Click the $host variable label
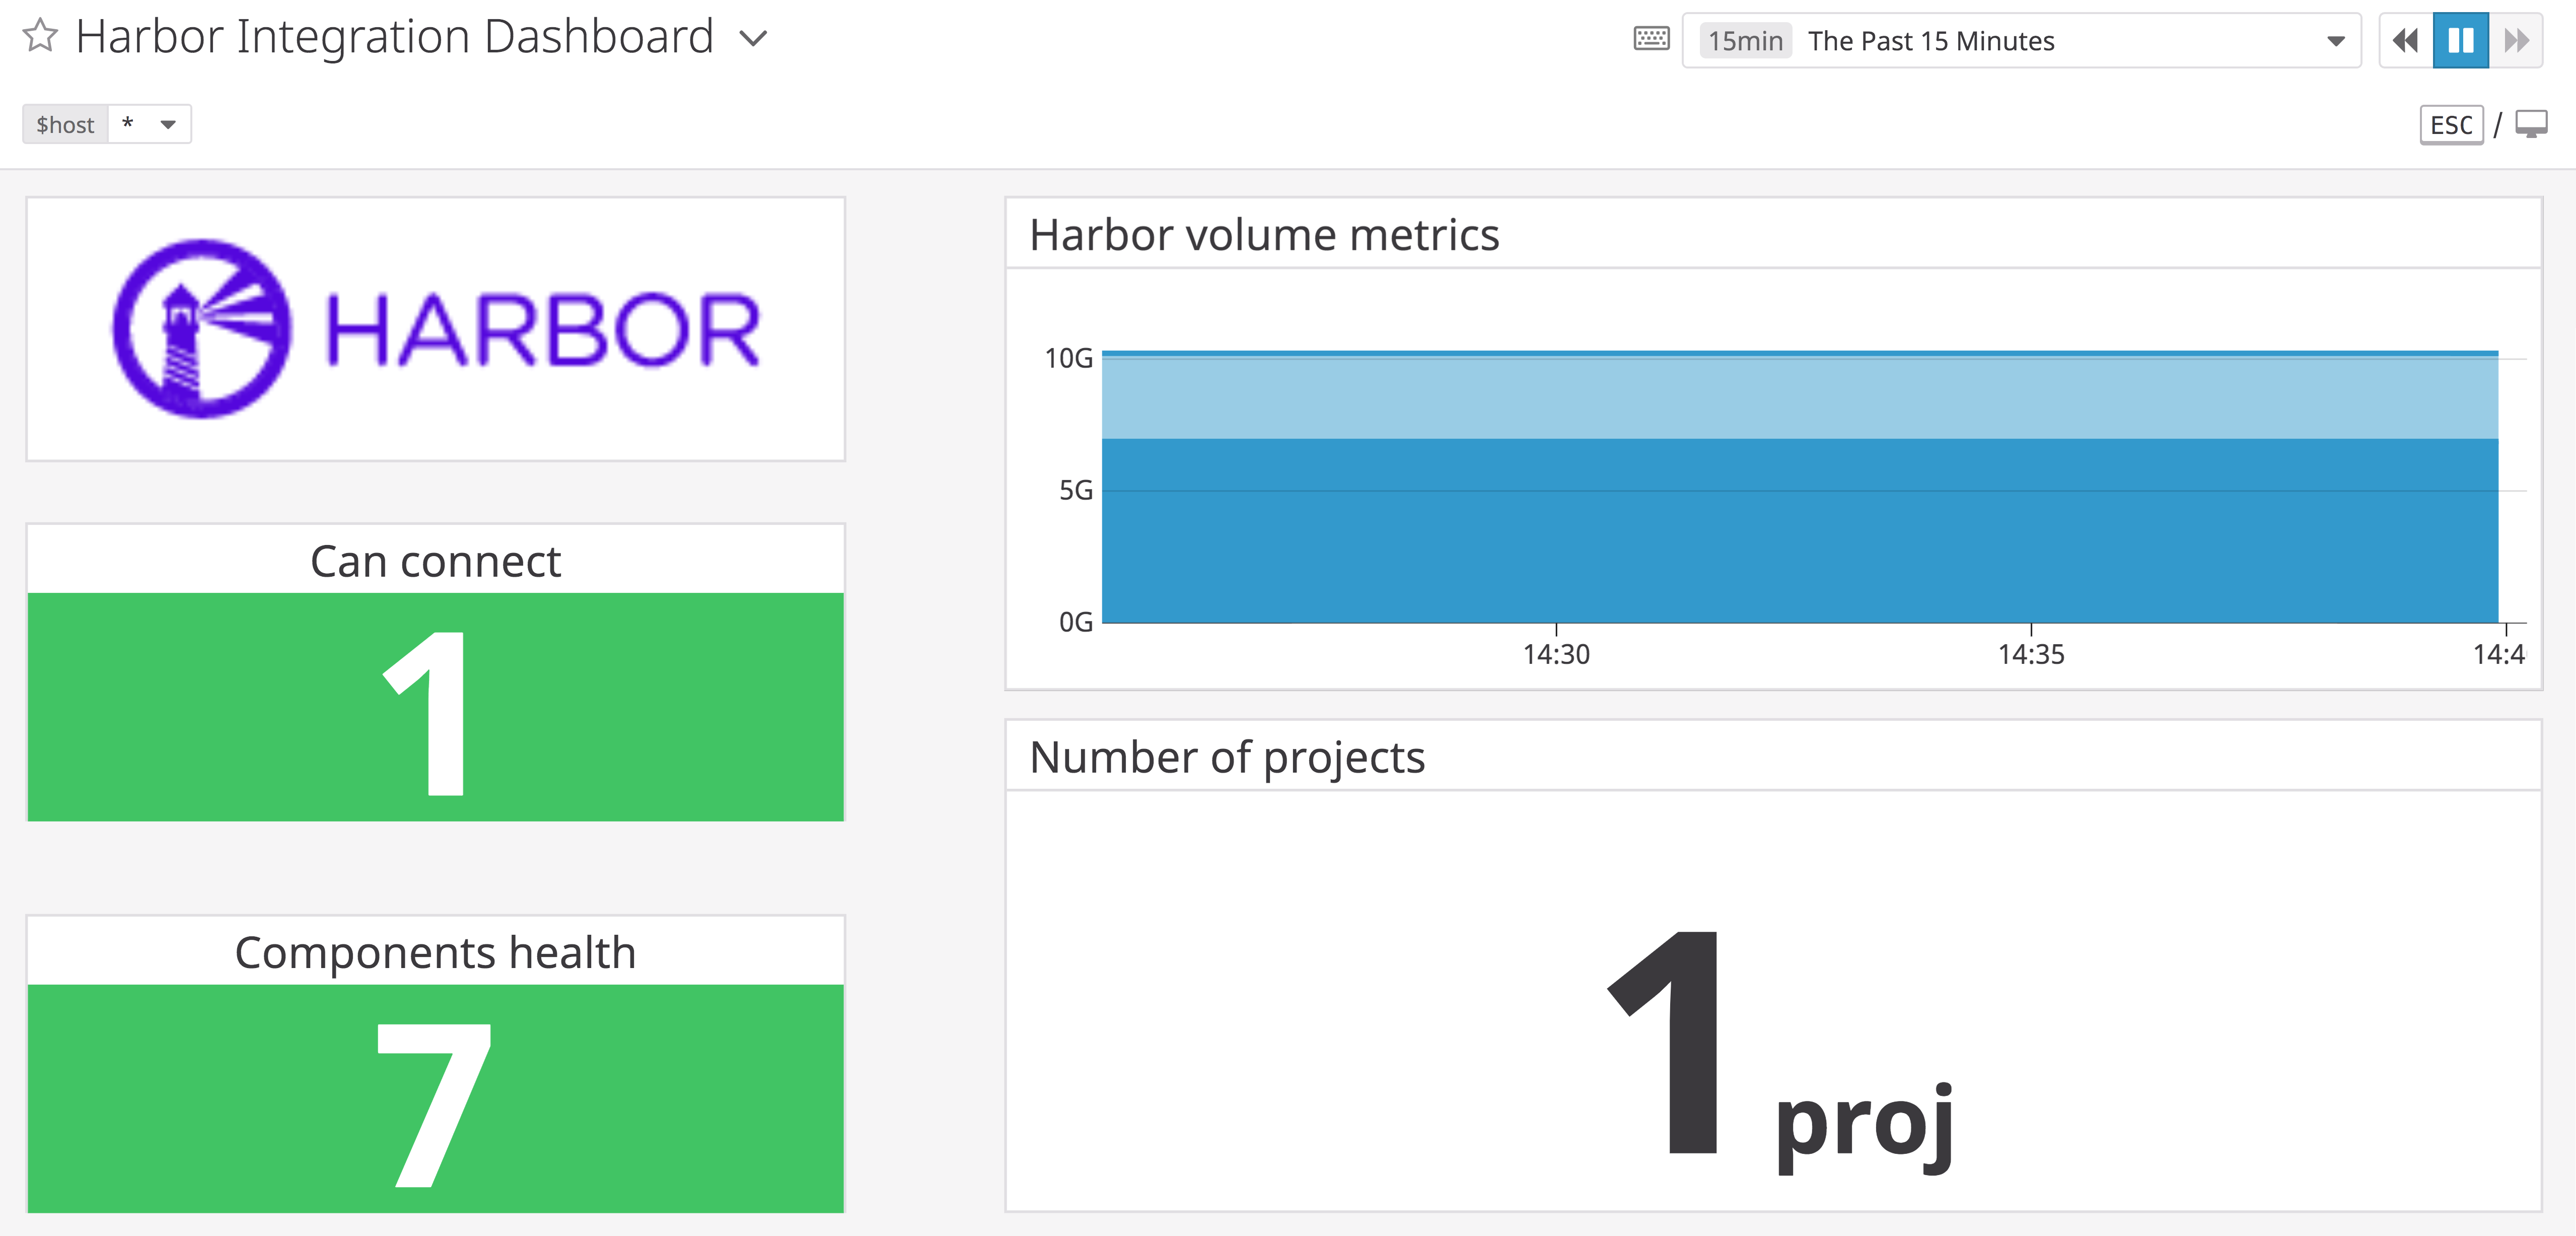This screenshot has height=1236, width=2576. (65, 125)
